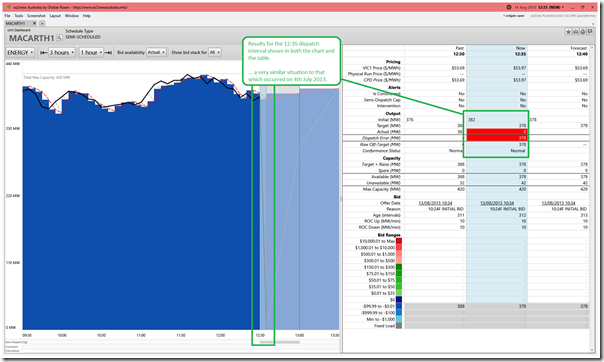Image resolution: width=604 pixels, height=362 pixels.
Task: Open the Layout menu
Action: tap(55, 16)
